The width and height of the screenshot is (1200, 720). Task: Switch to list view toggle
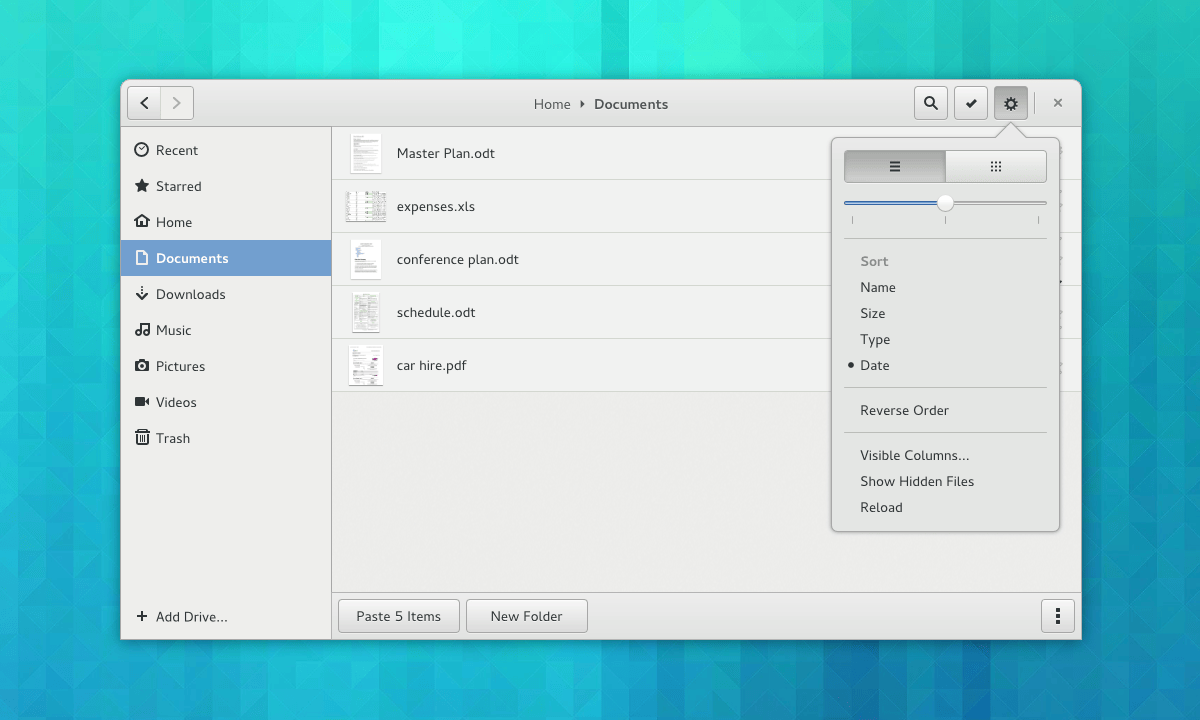[x=895, y=167]
